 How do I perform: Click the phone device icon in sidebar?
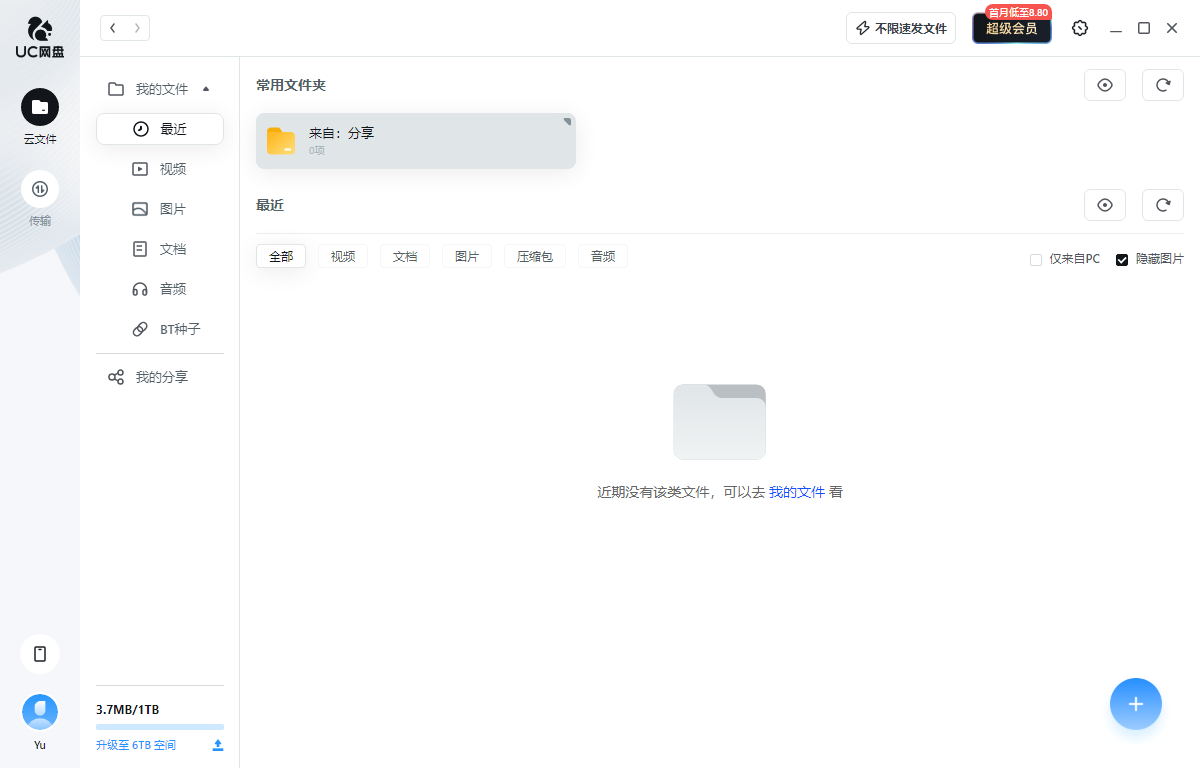coord(40,654)
